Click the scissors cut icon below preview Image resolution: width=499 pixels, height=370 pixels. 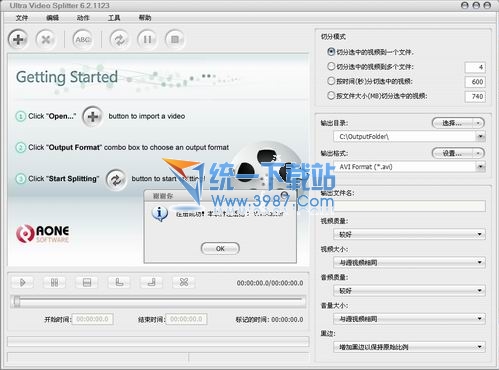click(184, 283)
